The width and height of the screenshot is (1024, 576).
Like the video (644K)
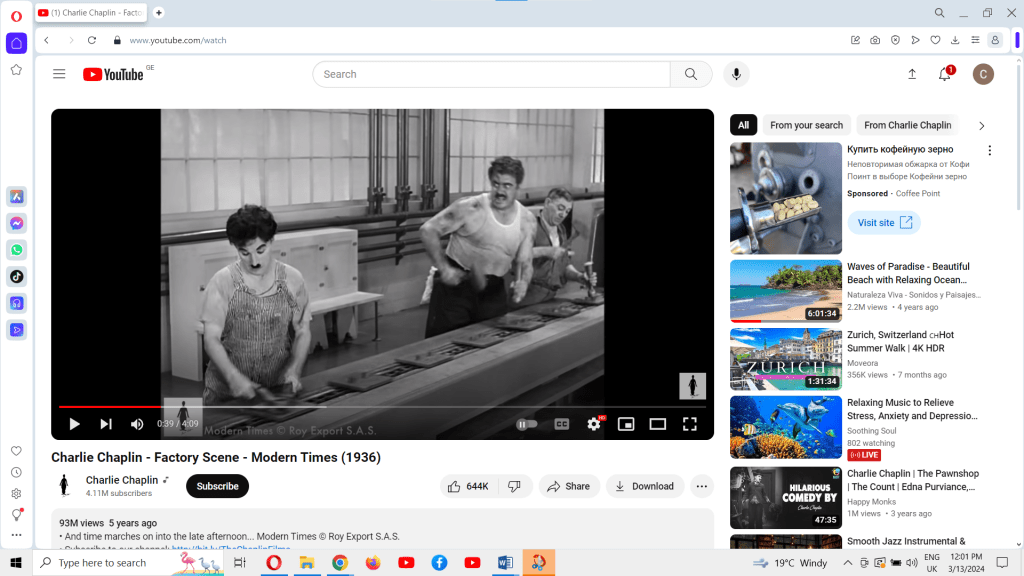(x=468, y=486)
